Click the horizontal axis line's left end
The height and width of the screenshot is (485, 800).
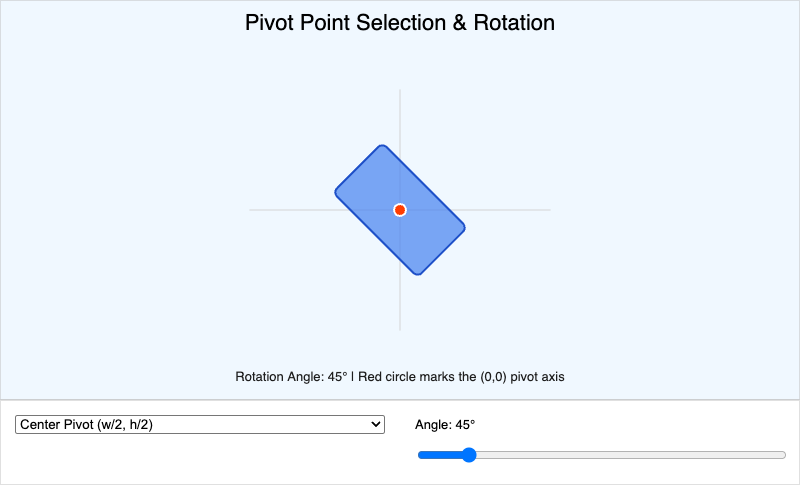click(x=252, y=210)
